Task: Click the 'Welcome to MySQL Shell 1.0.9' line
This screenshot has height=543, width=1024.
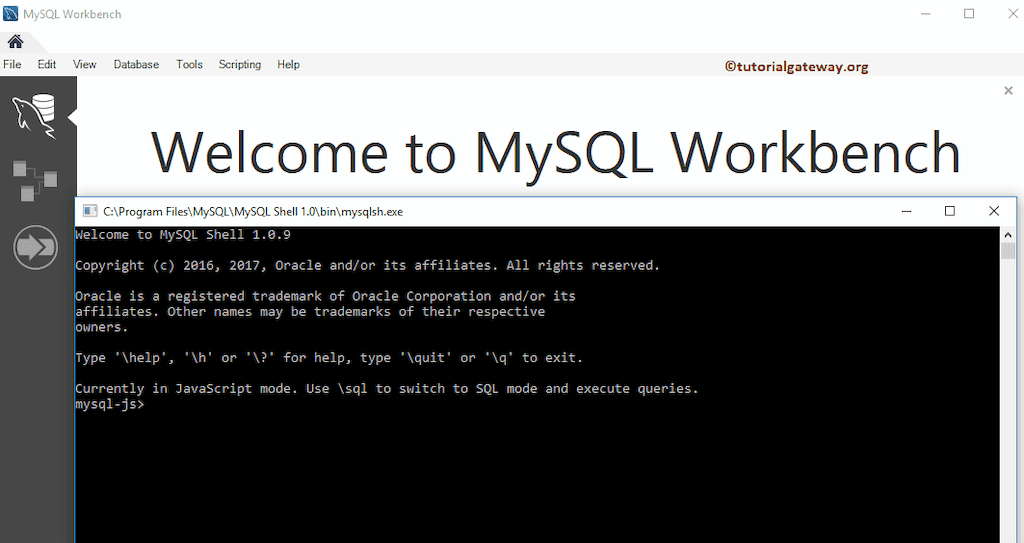Action: point(183,235)
